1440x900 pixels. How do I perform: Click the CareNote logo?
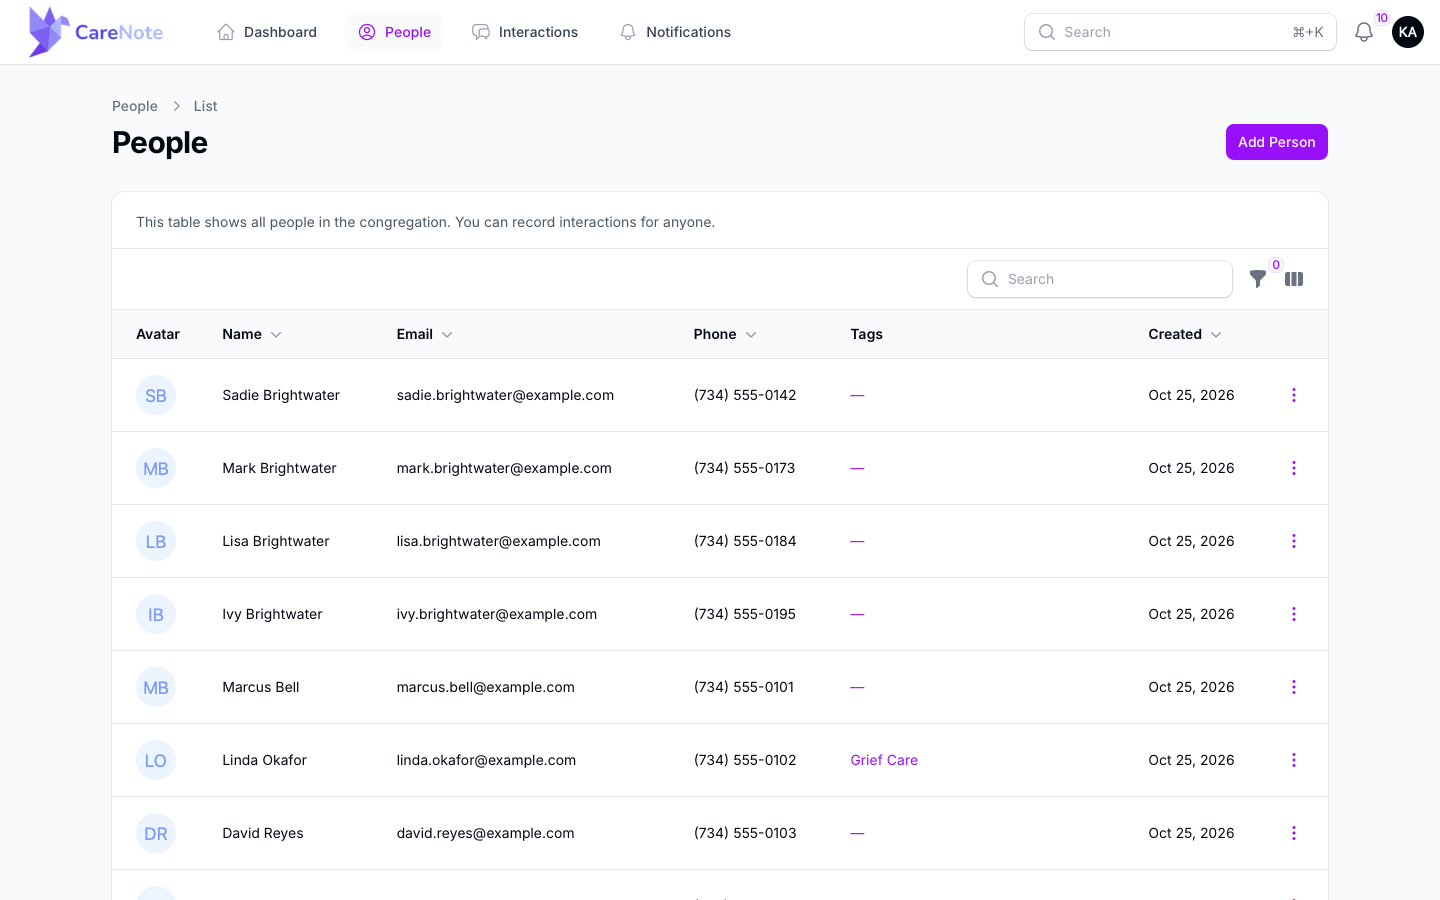[x=96, y=32]
